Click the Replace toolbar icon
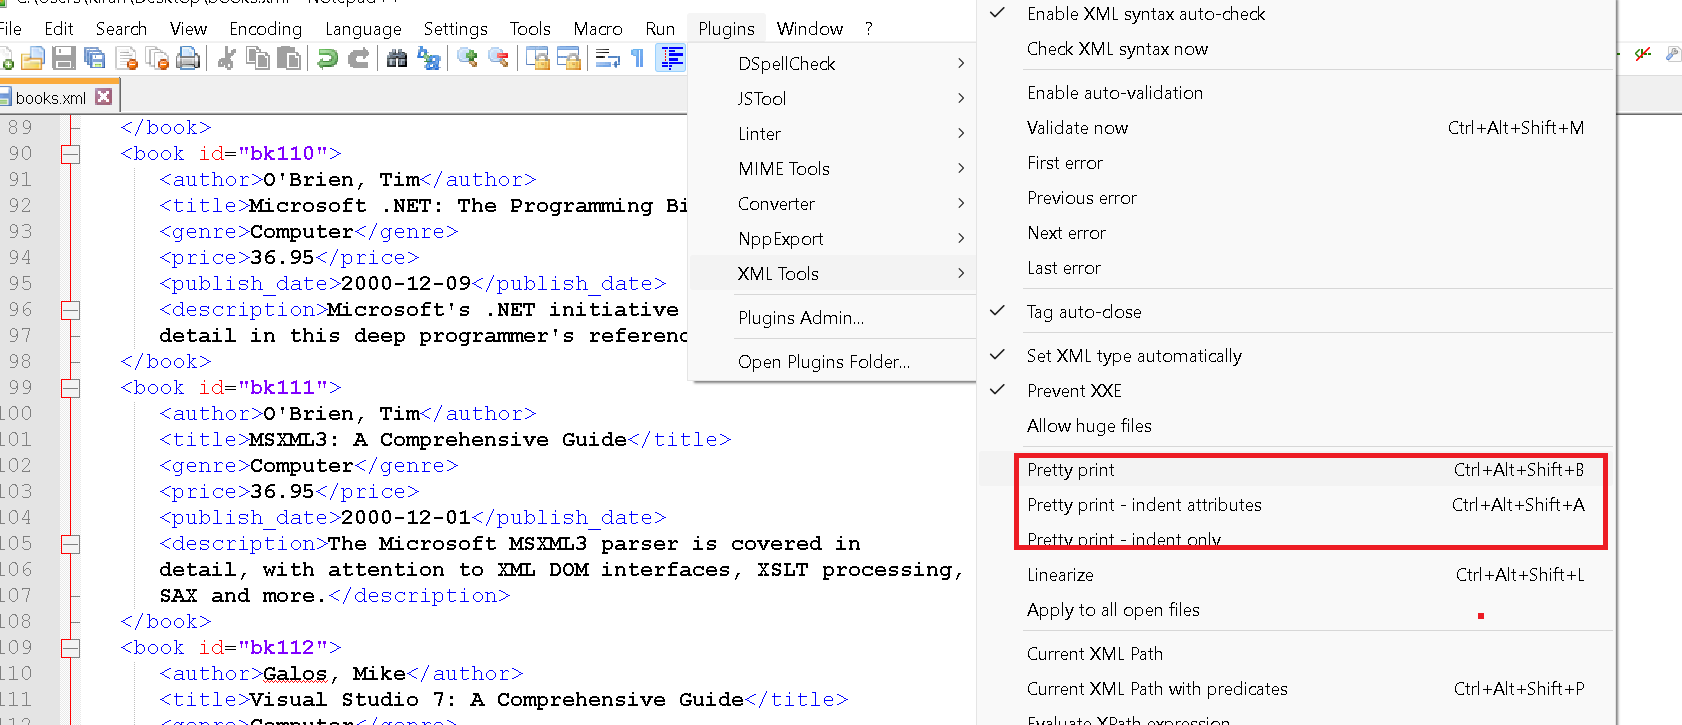1682x725 pixels. (428, 59)
